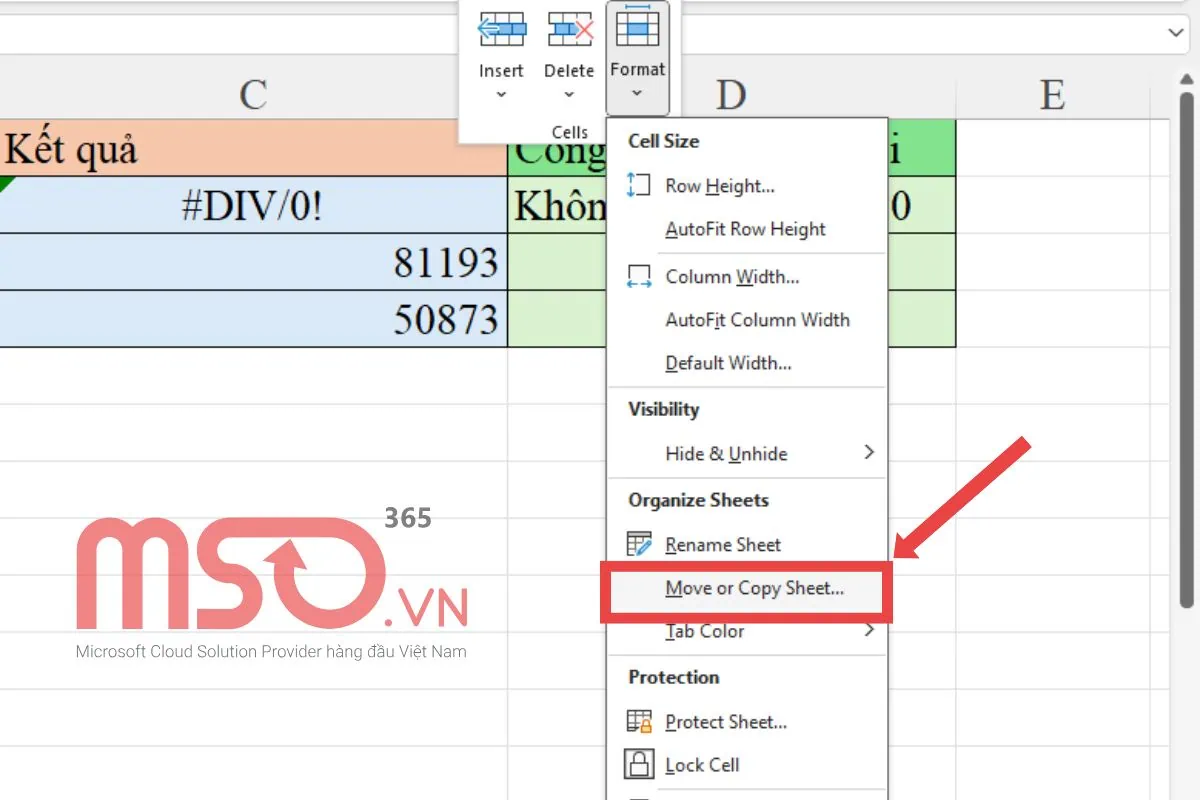Image resolution: width=1200 pixels, height=800 pixels.
Task: Click the Rename Sheet icon
Action: click(x=641, y=544)
